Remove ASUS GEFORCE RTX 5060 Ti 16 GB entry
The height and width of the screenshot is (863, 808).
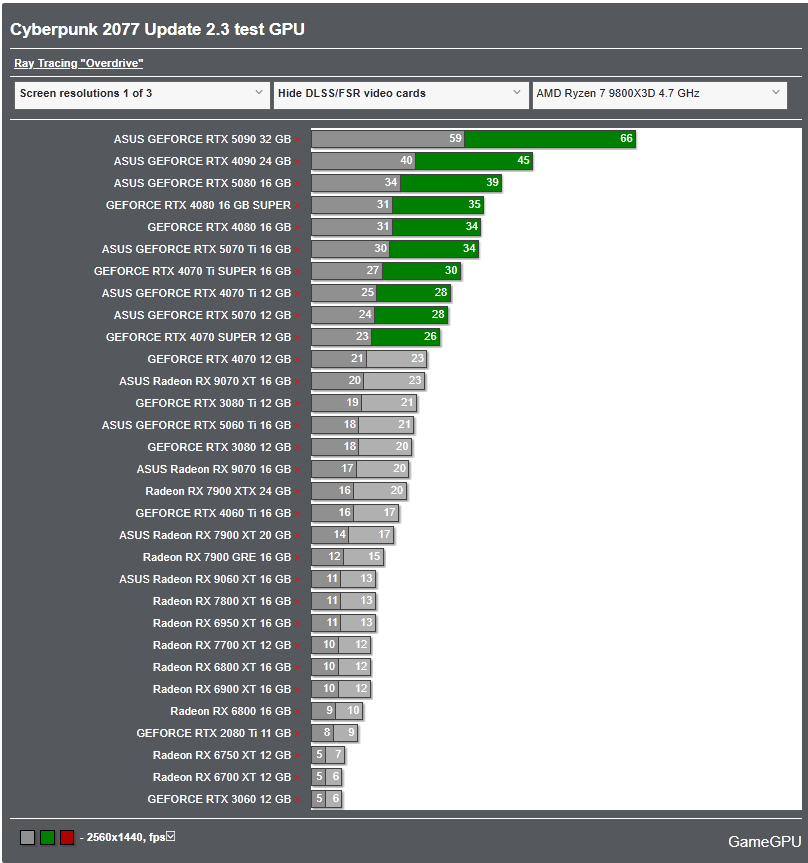tap(298, 426)
